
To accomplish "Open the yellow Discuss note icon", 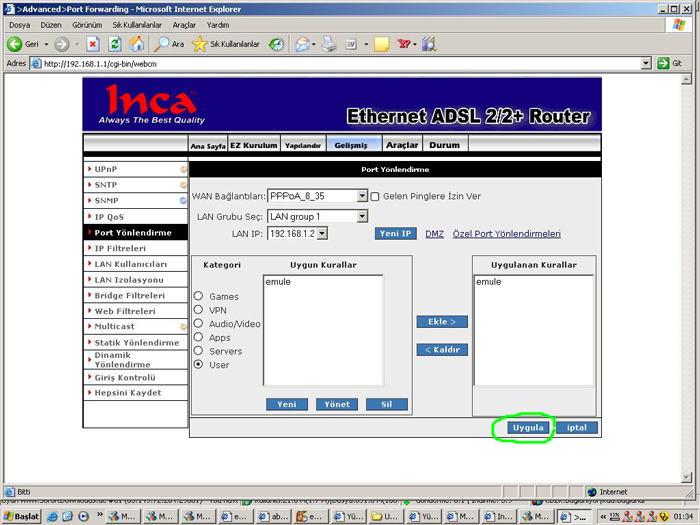I will click(x=382, y=44).
